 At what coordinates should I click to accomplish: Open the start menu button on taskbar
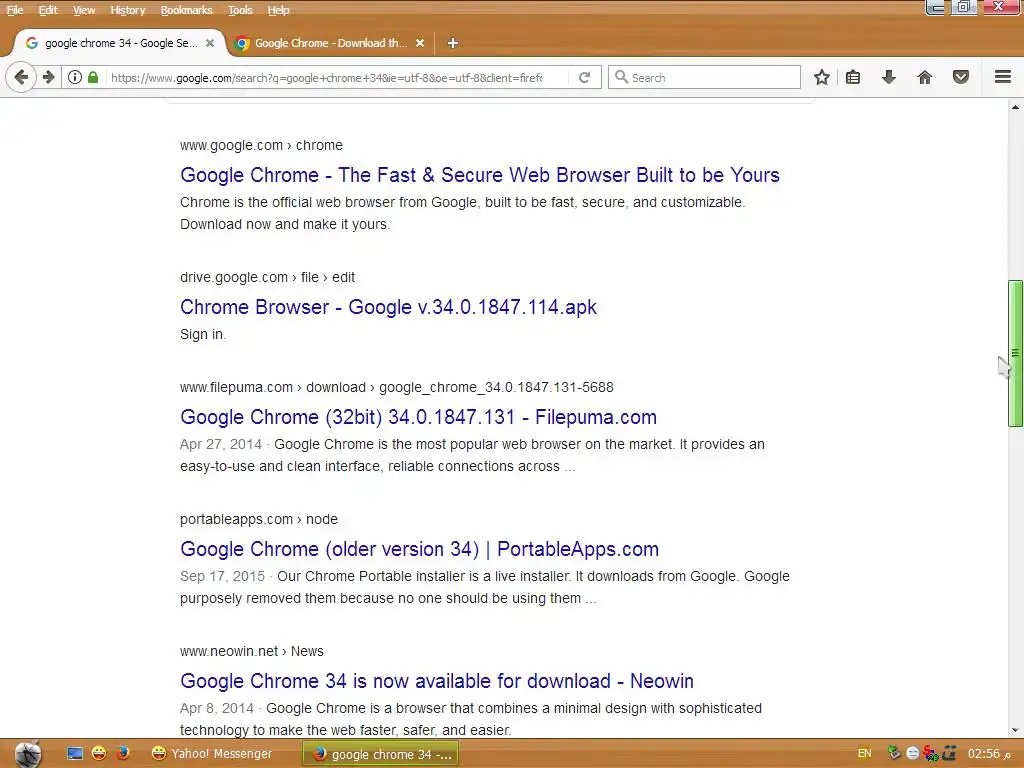click(28, 754)
